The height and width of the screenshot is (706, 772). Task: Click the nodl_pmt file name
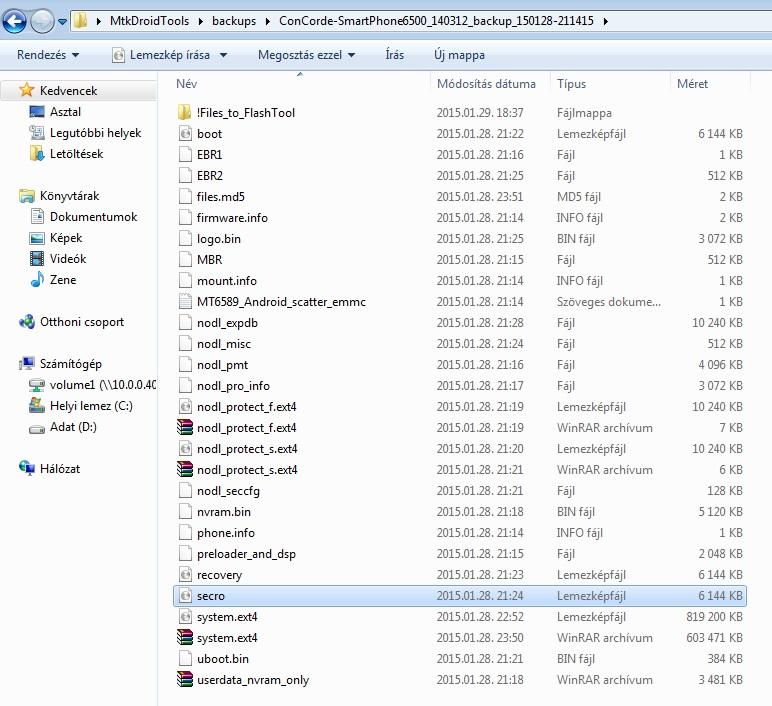[222, 365]
